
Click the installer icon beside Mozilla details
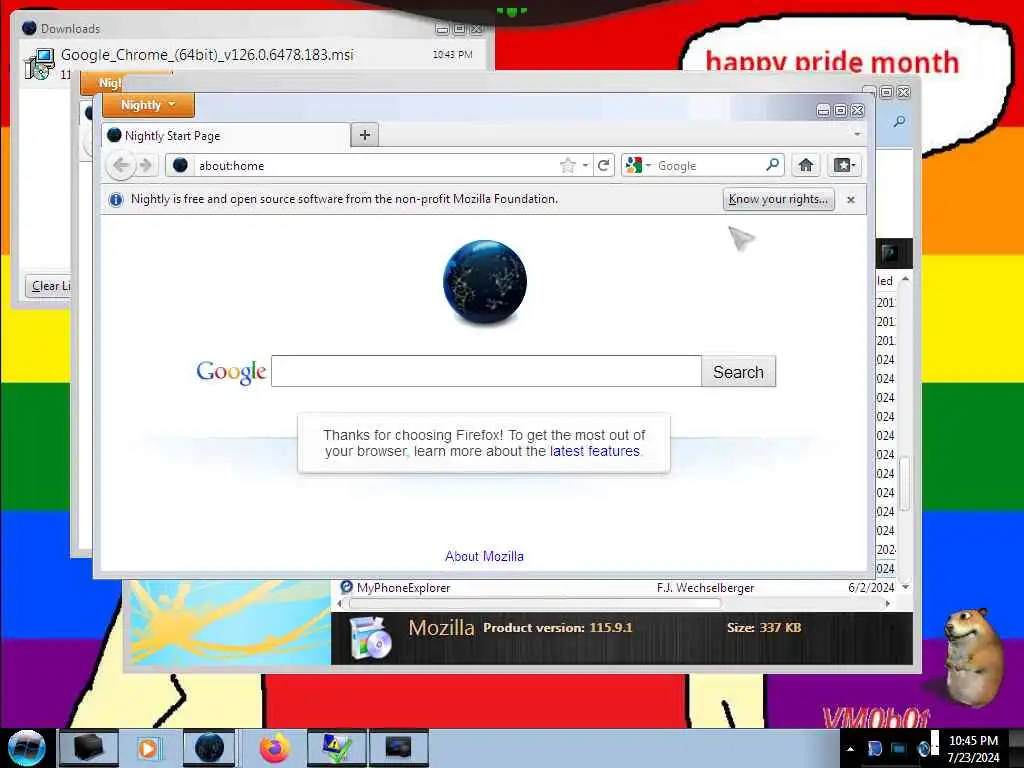click(370, 638)
